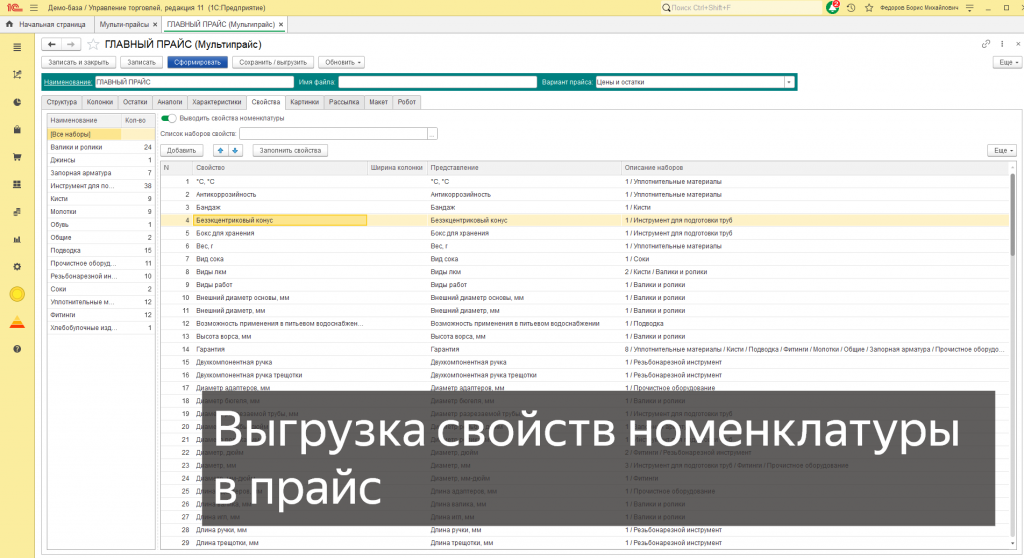Open the pie chart section in sidebar

[x=17, y=102]
